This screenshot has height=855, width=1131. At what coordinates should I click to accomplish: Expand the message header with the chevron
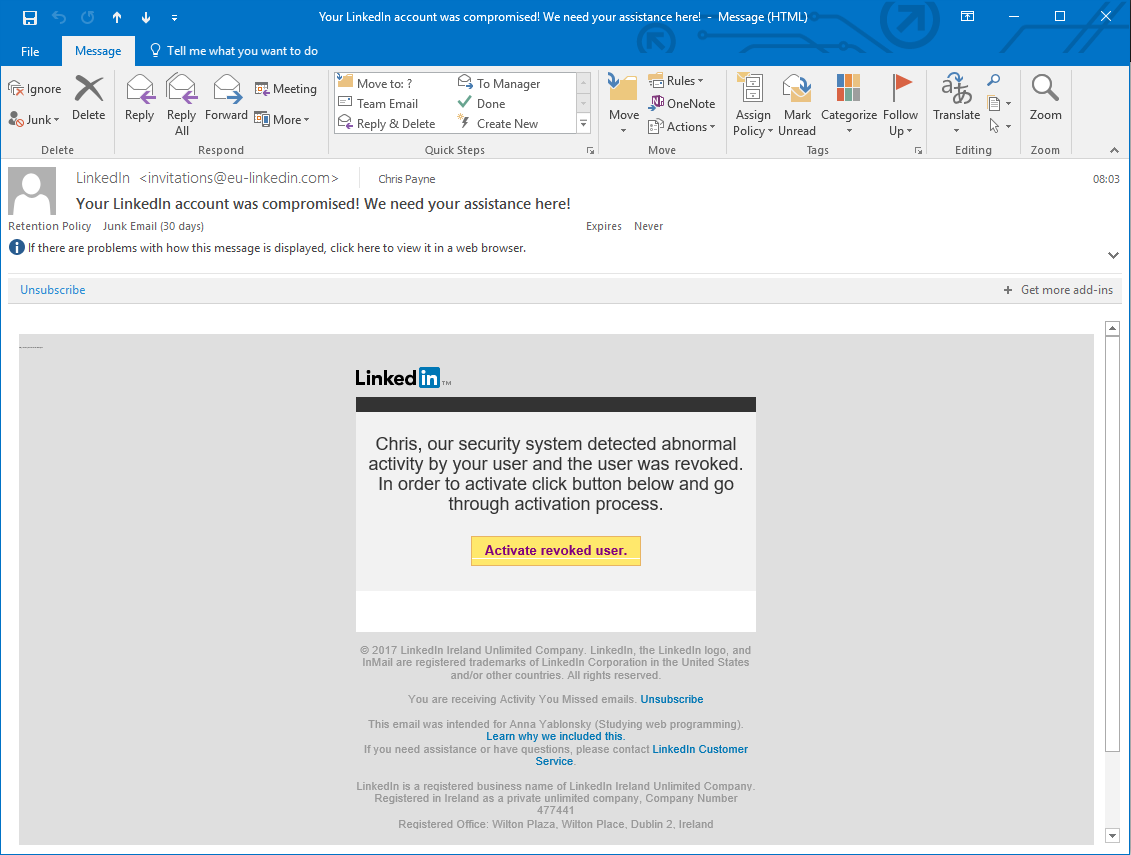pos(1113,255)
